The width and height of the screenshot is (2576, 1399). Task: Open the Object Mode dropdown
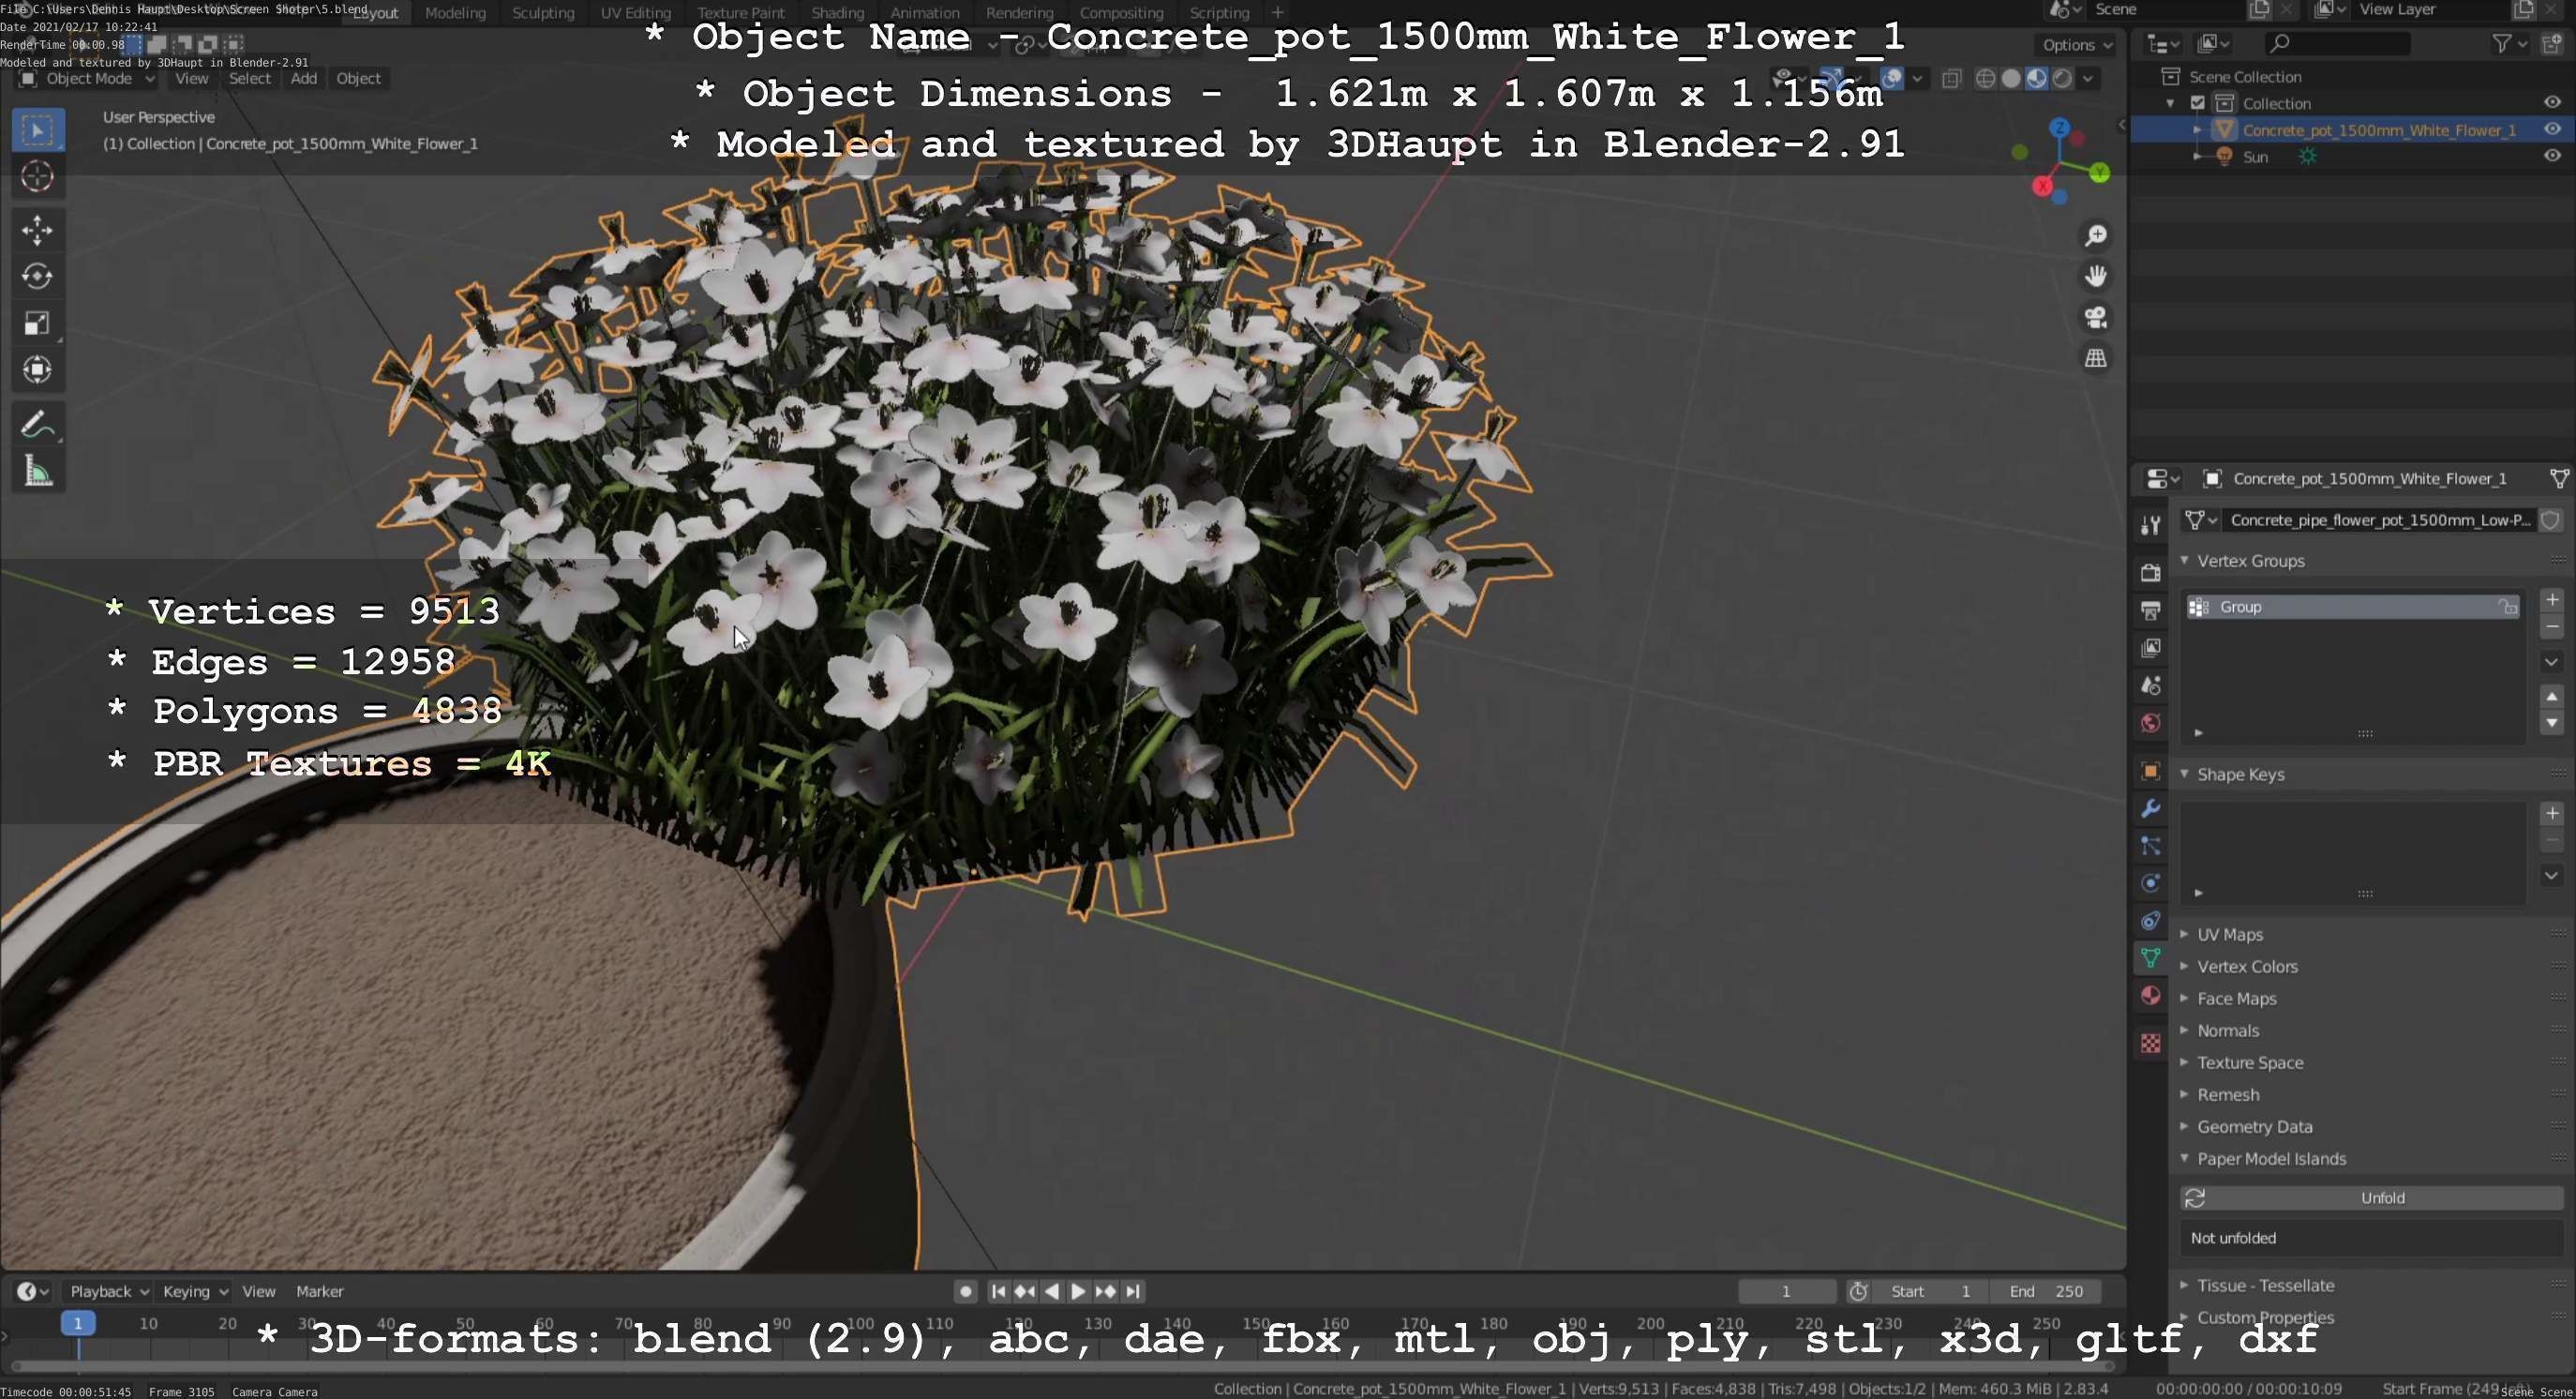tap(86, 78)
